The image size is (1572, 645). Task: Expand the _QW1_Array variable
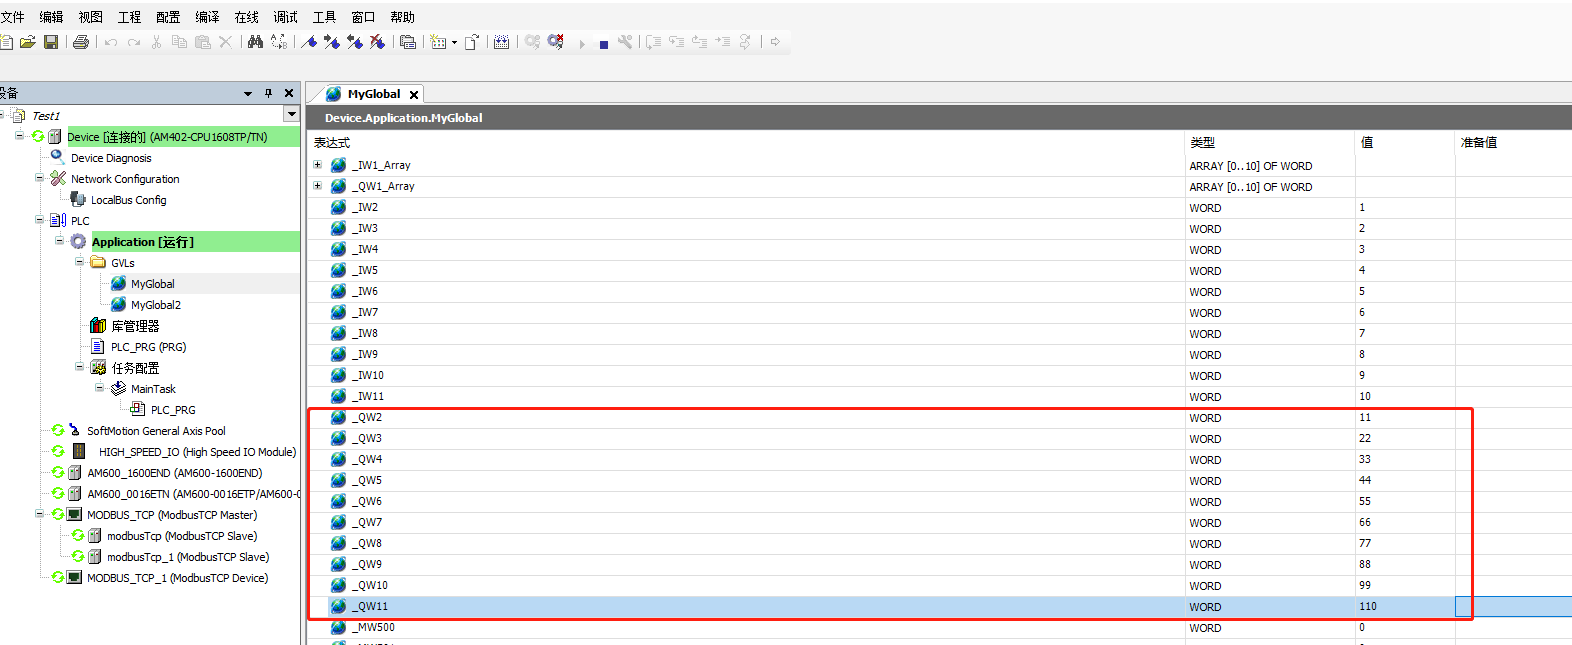[x=318, y=186]
